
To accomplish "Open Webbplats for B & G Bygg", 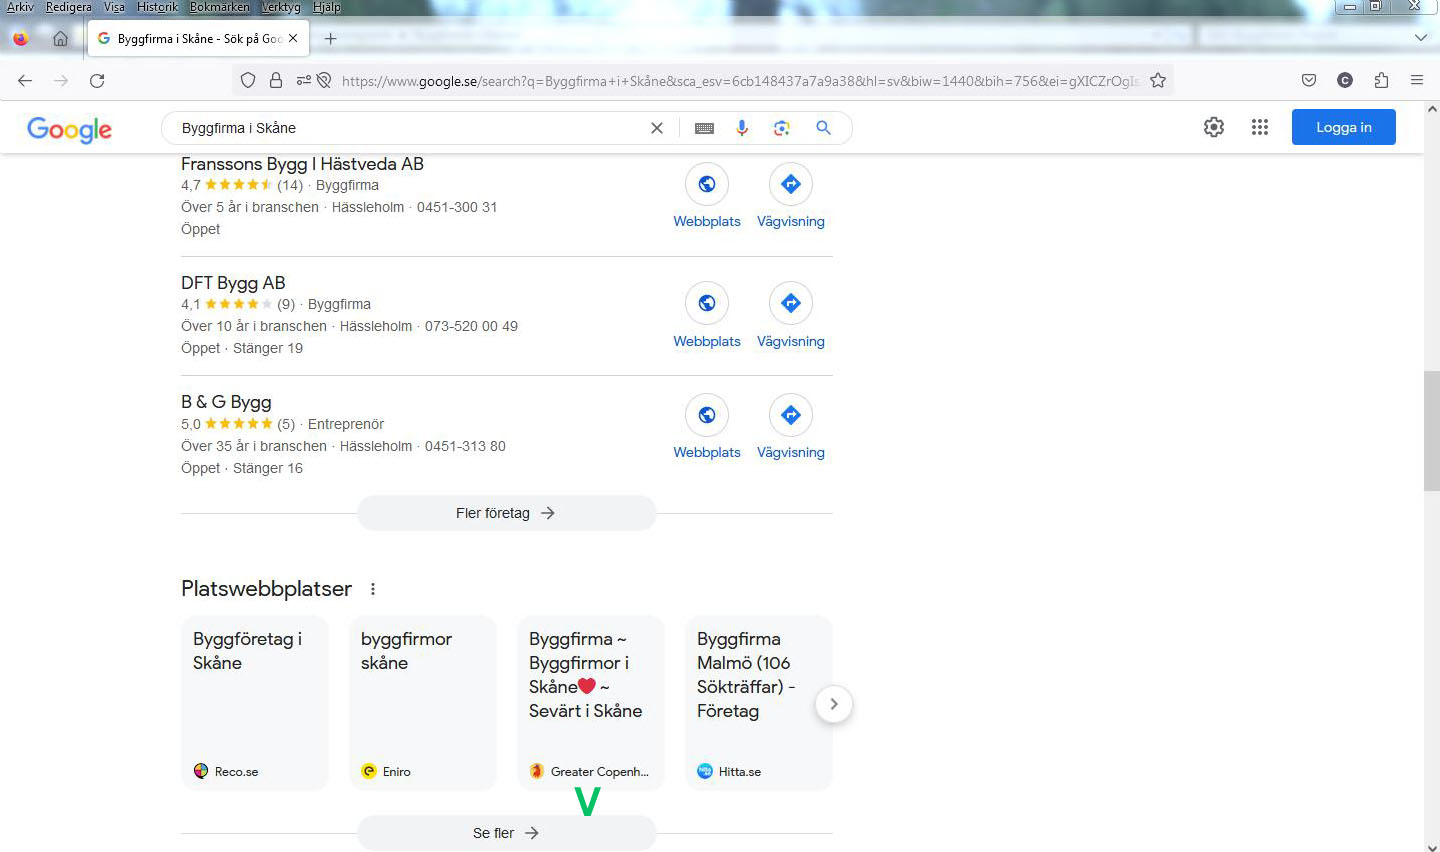I will point(707,428).
